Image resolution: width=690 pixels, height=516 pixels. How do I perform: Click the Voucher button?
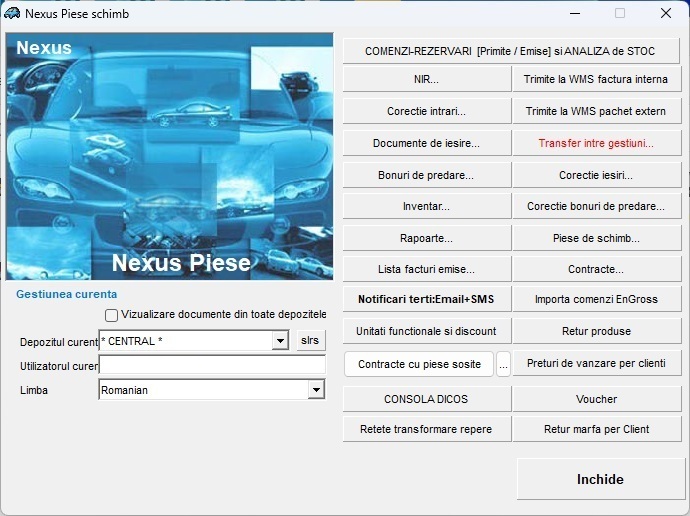click(596, 399)
